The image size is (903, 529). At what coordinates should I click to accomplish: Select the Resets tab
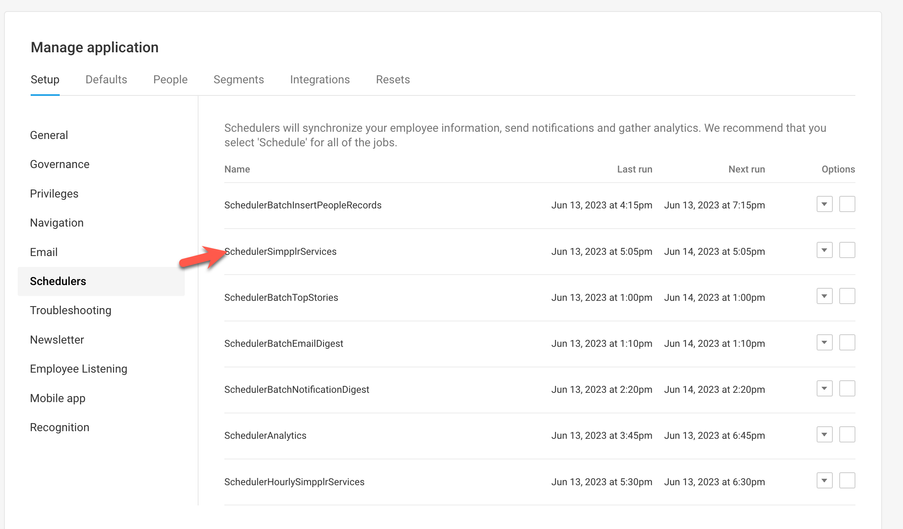click(393, 80)
